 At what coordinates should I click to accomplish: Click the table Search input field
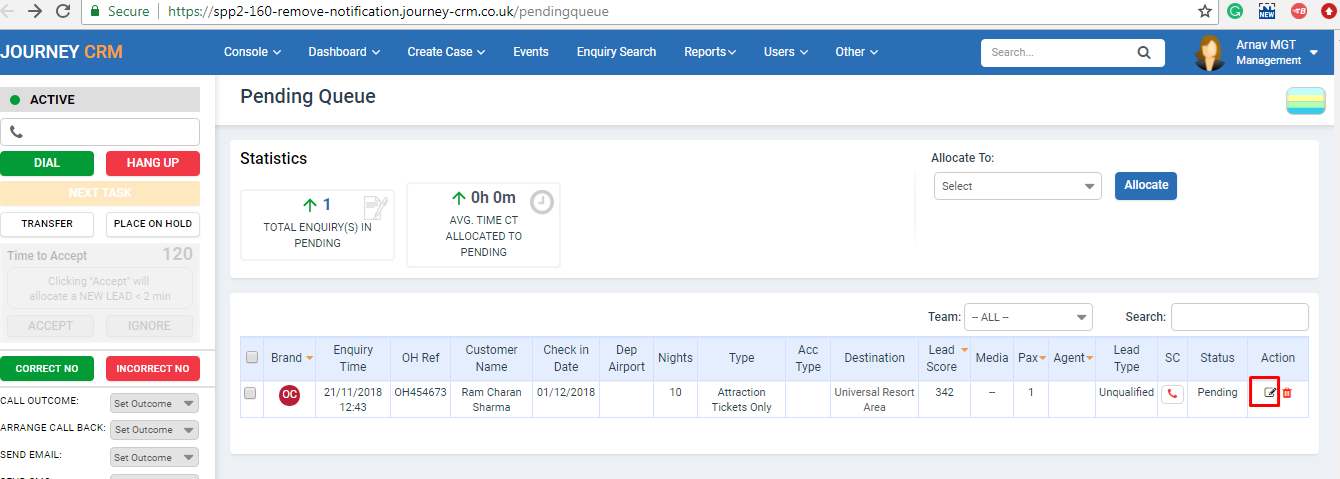tap(1239, 317)
